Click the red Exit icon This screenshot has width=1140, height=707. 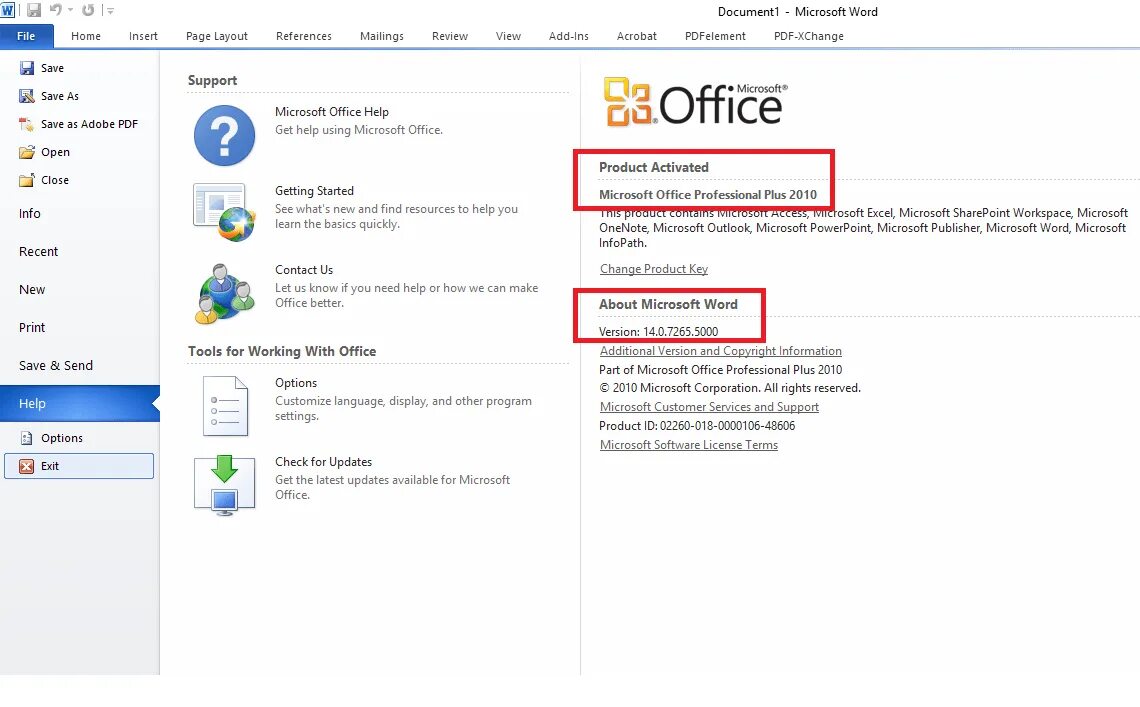coord(27,466)
